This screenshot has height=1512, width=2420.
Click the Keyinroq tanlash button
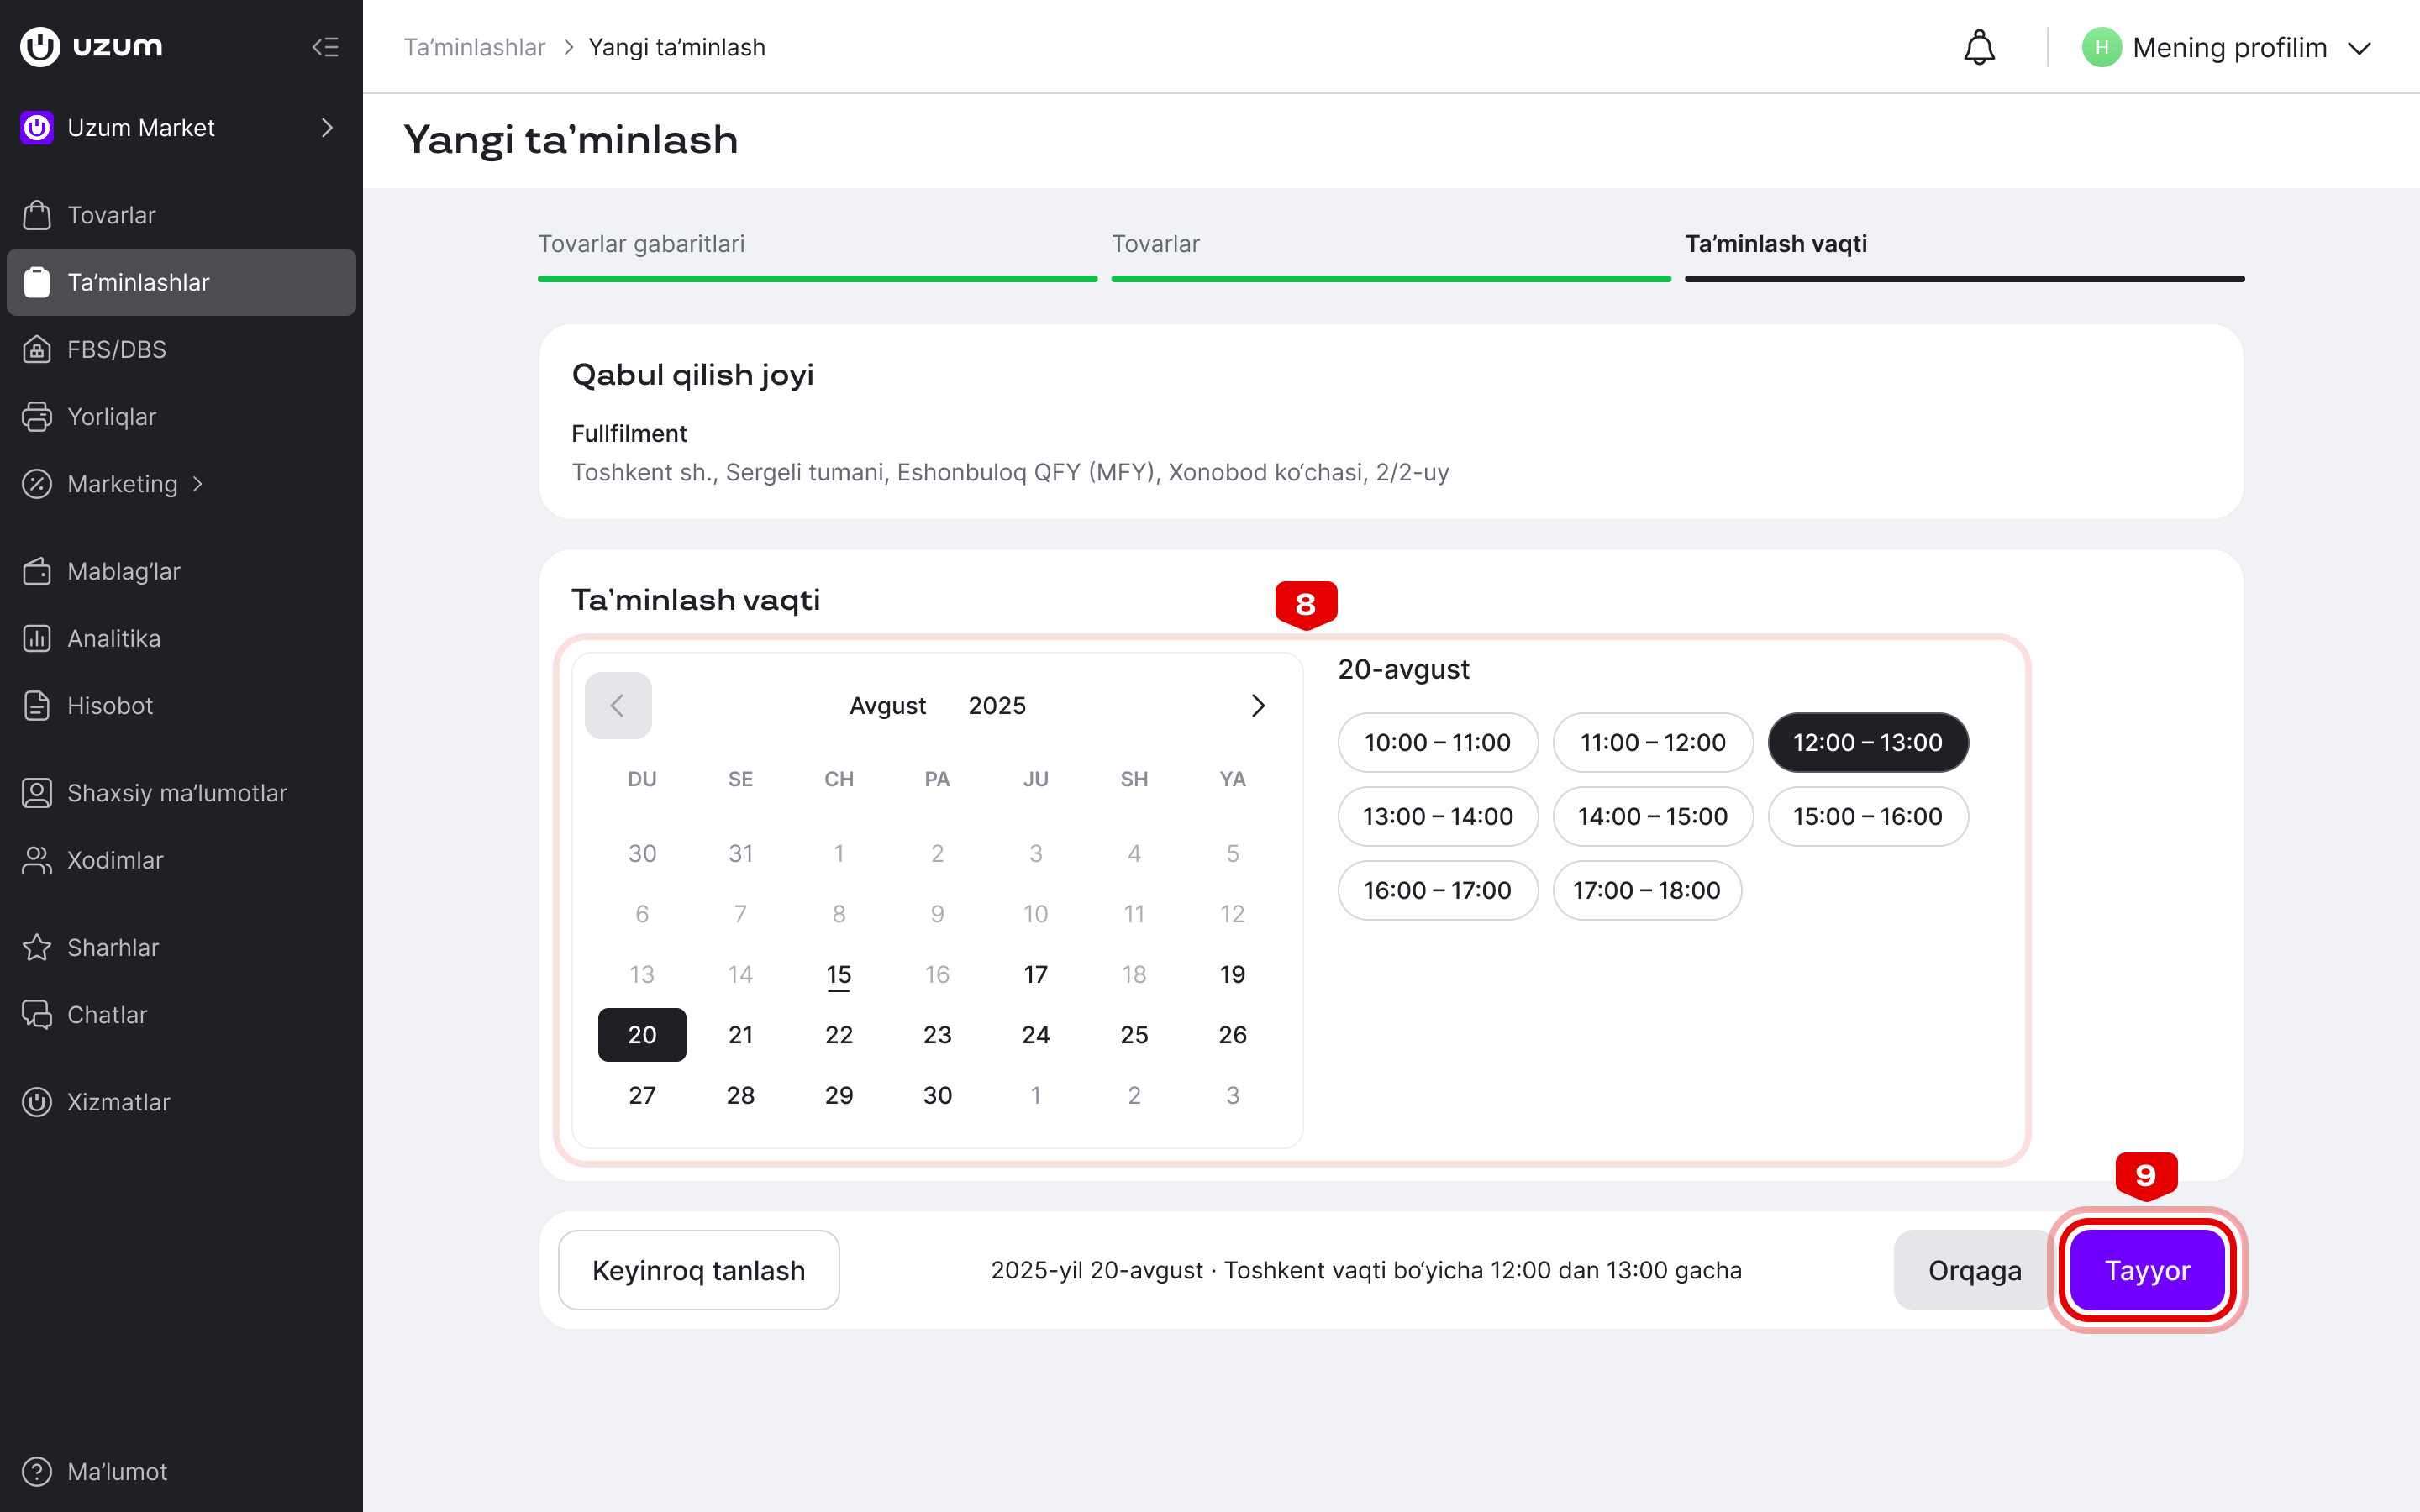pos(698,1270)
